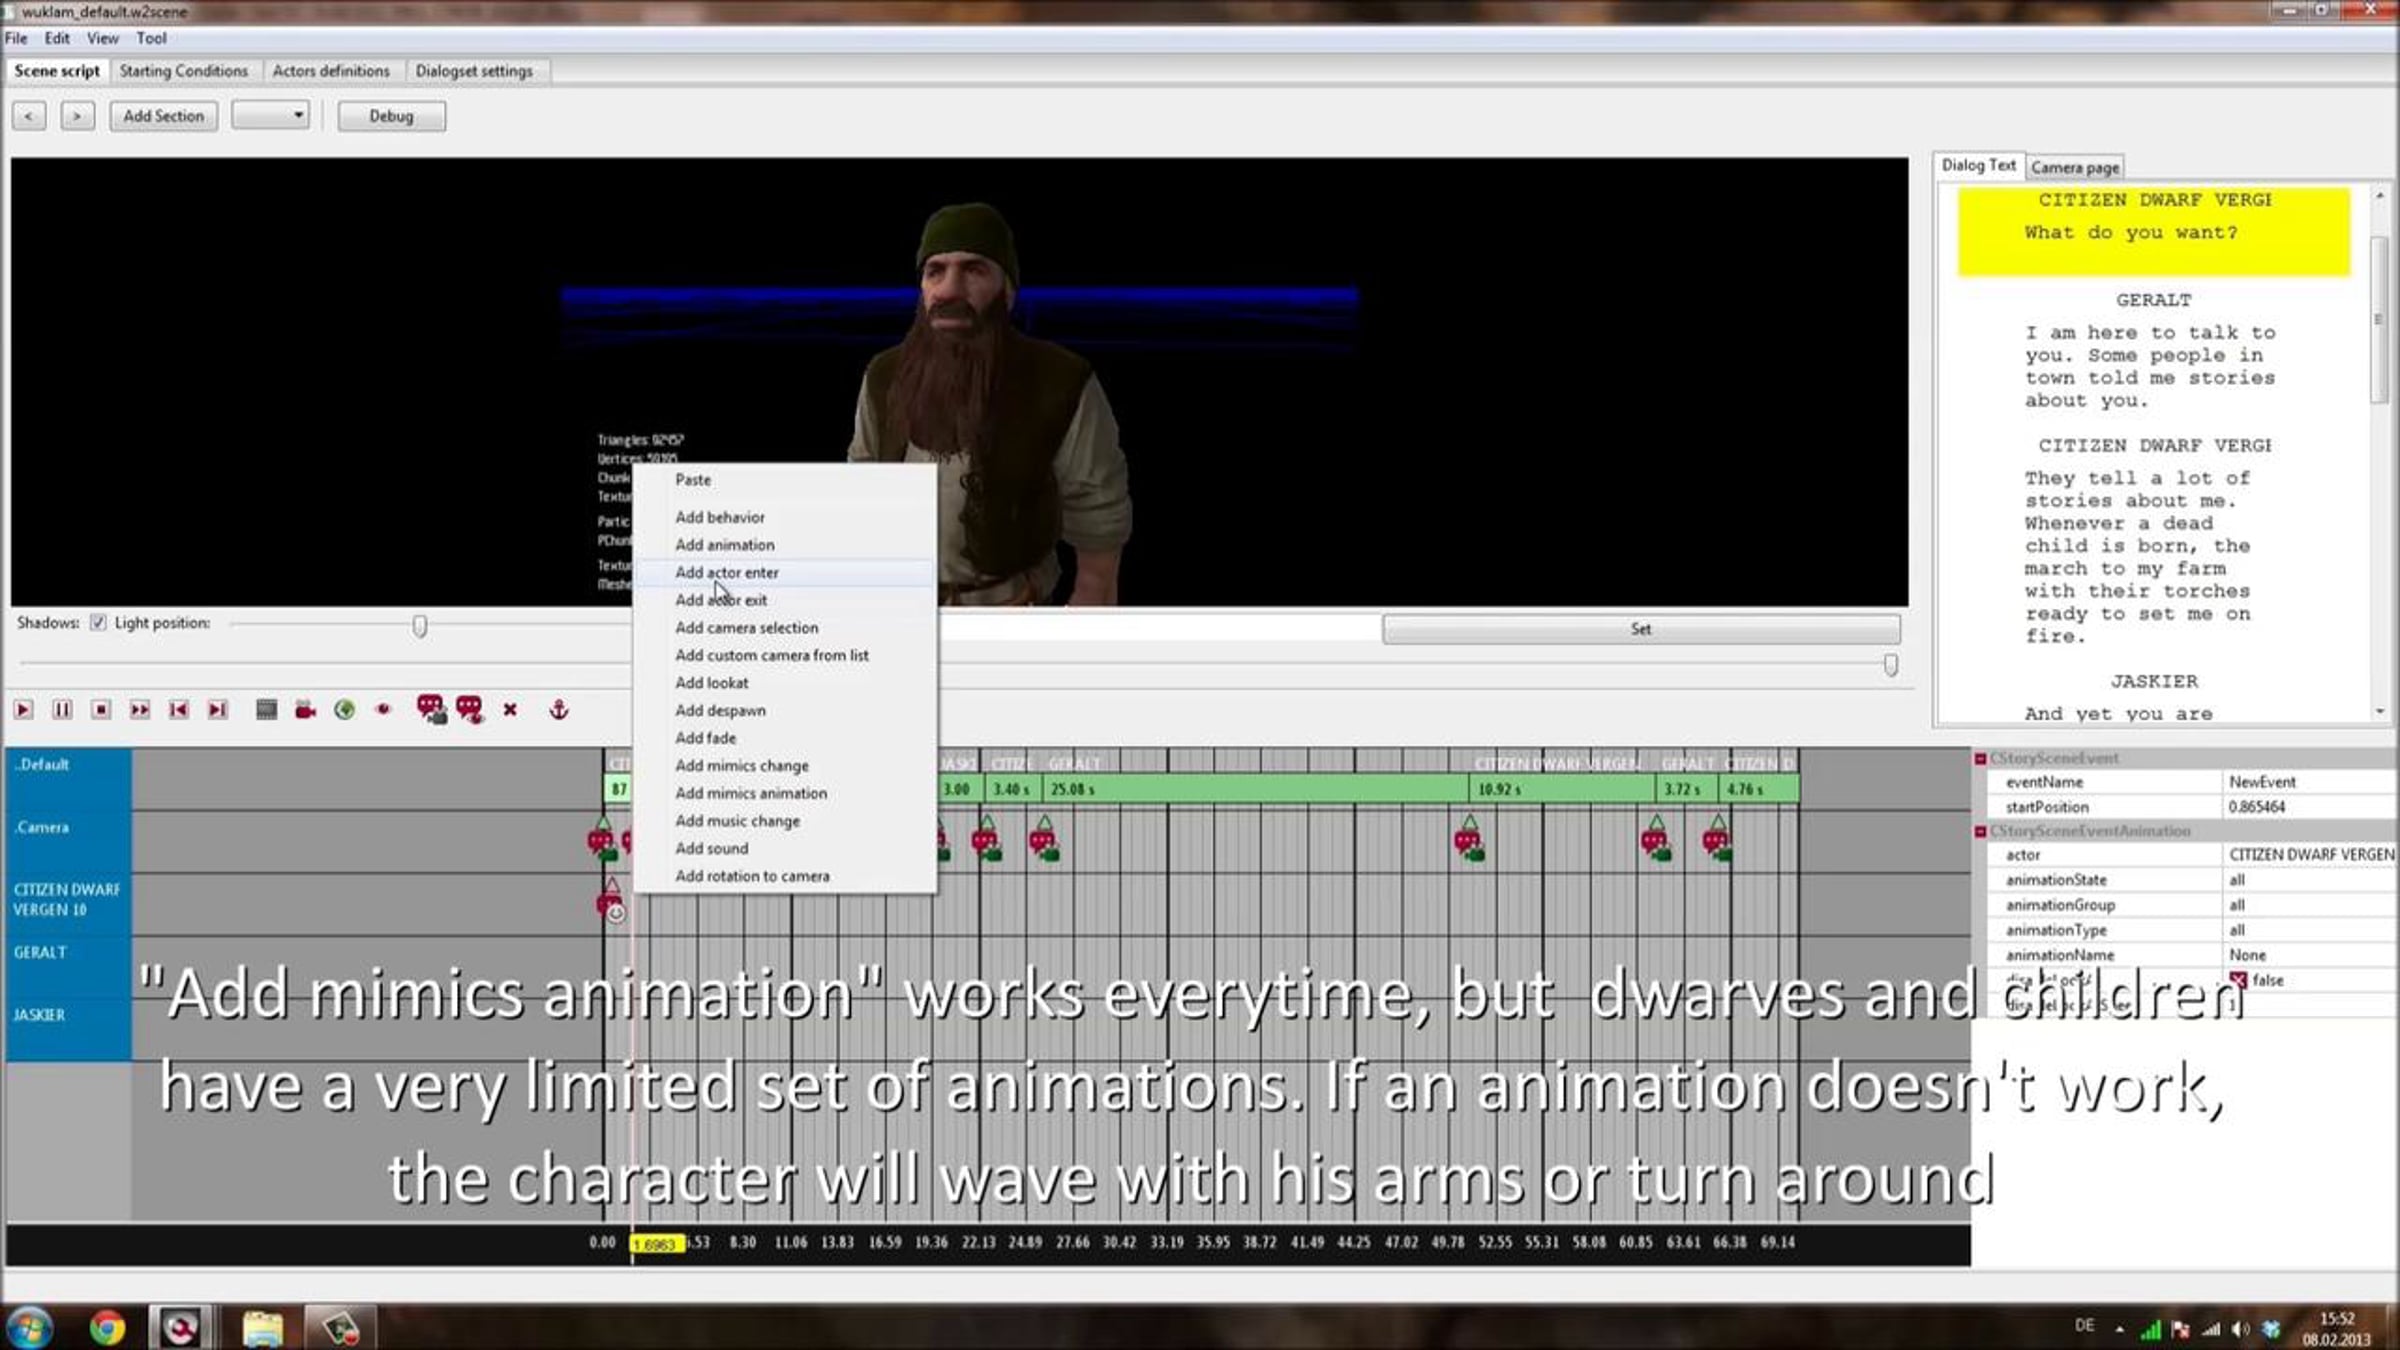Image resolution: width=2400 pixels, height=1350 pixels.
Task: Open the animationGroup value dropdown
Action: pyautogui.click(x=2310, y=905)
